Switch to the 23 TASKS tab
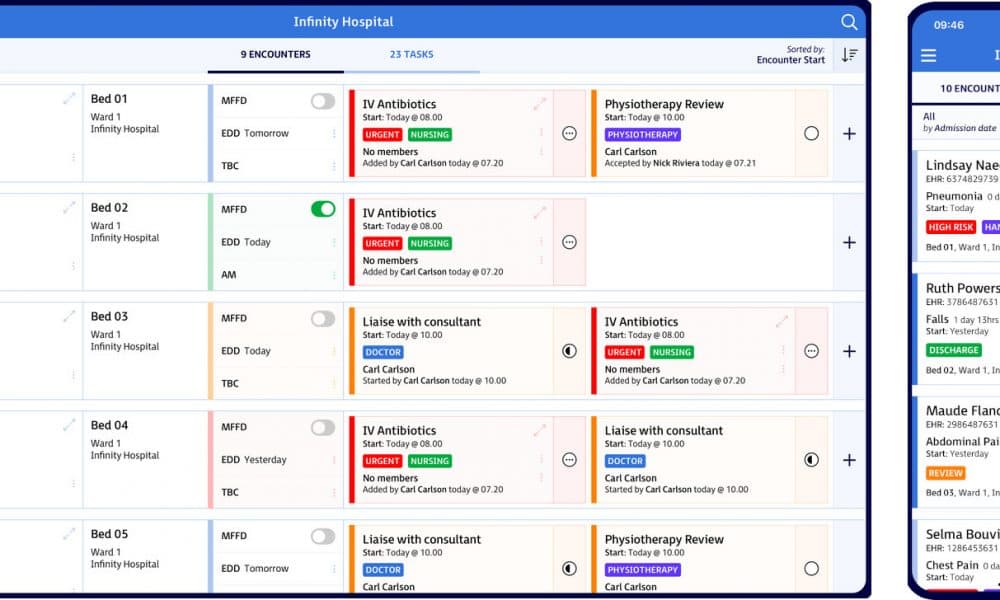 [x=410, y=55]
